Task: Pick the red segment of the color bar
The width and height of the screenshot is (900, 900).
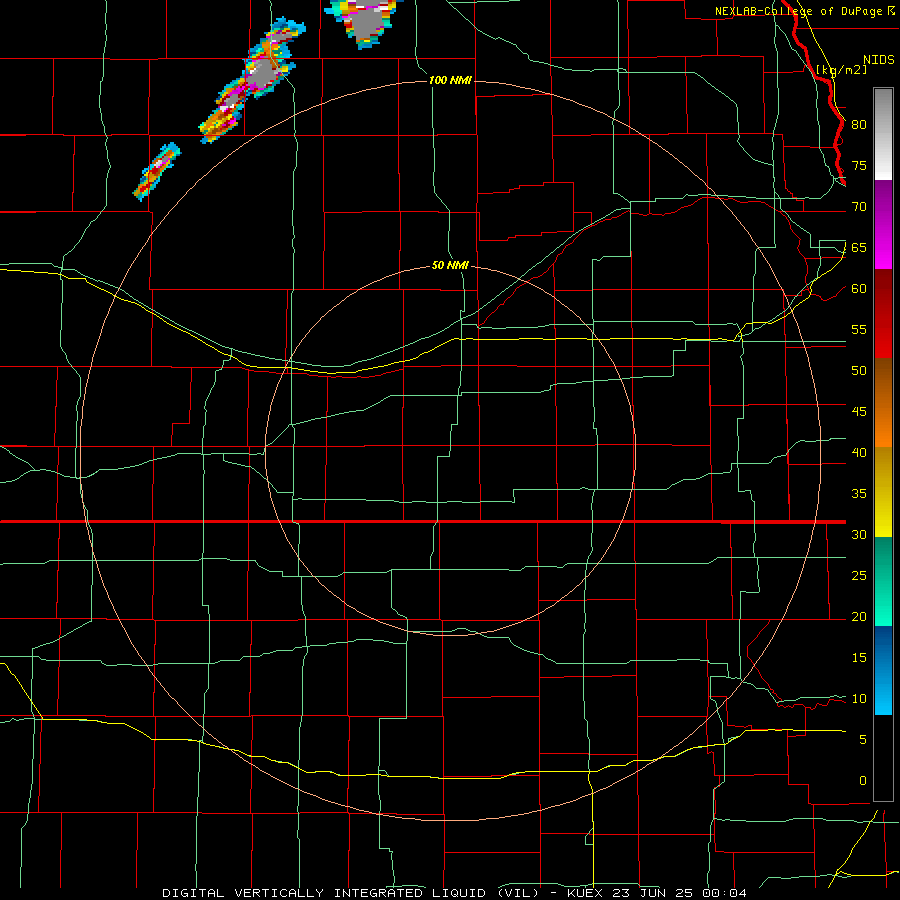Action: click(883, 314)
